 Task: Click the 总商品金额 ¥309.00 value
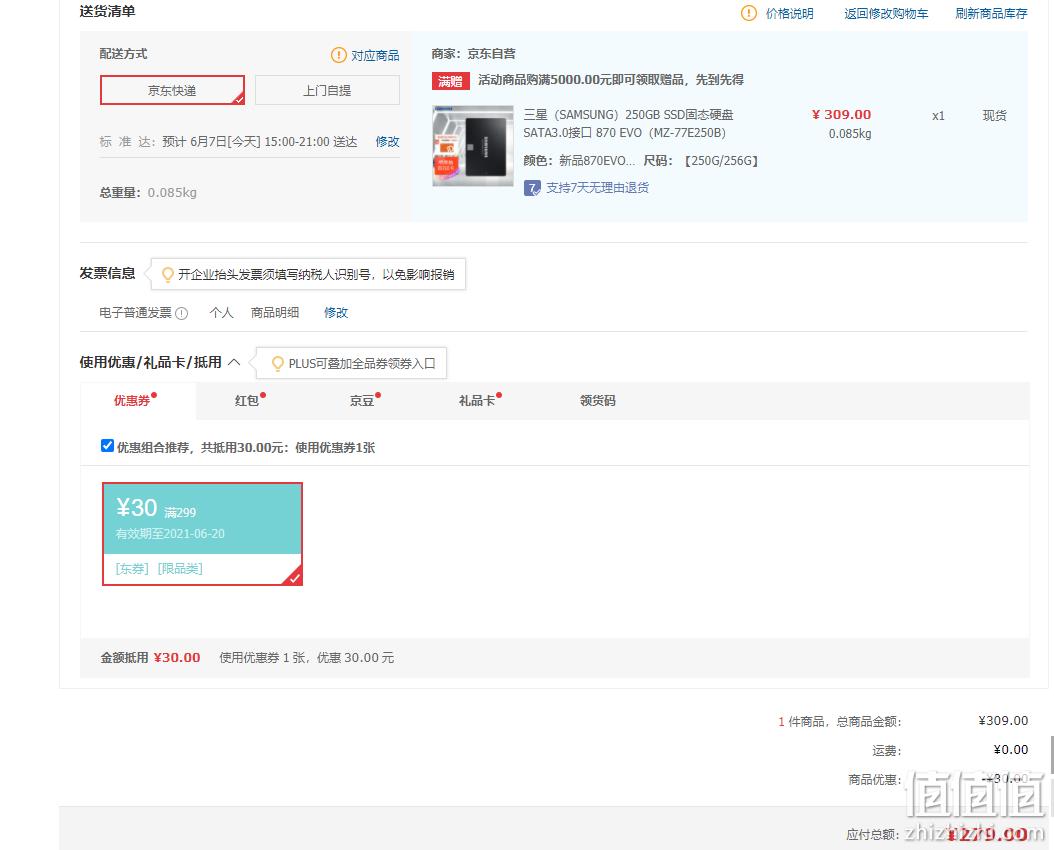(x=1003, y=721)
